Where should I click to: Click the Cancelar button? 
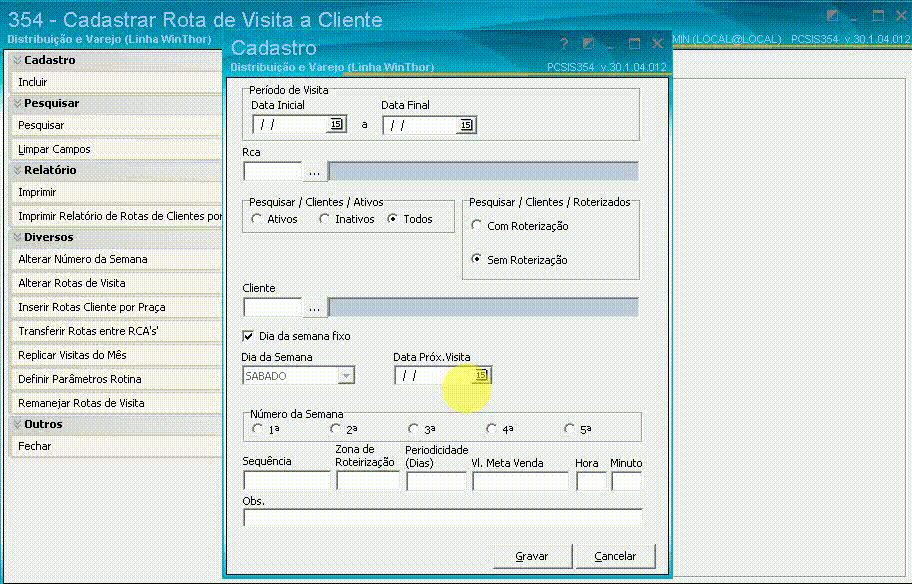point(615,556)
